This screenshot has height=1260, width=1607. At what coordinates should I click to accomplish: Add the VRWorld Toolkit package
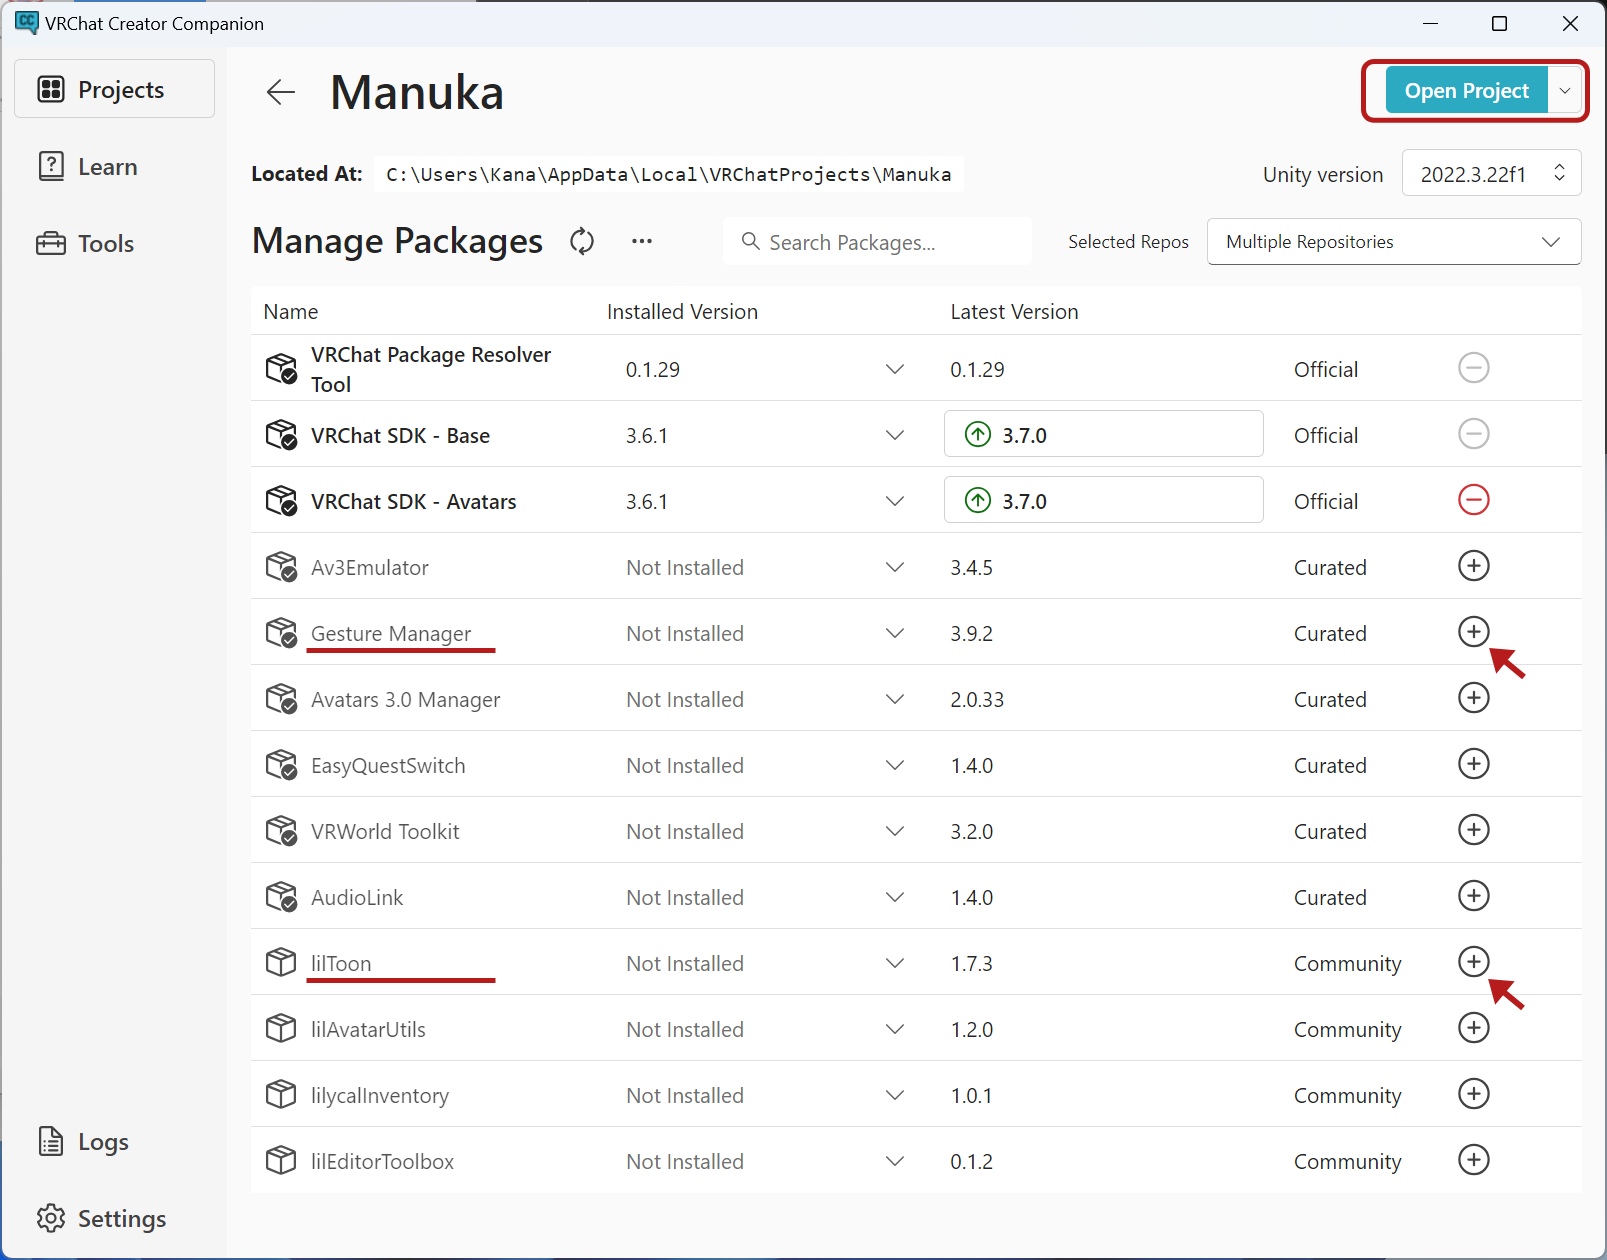point(1473,830)
